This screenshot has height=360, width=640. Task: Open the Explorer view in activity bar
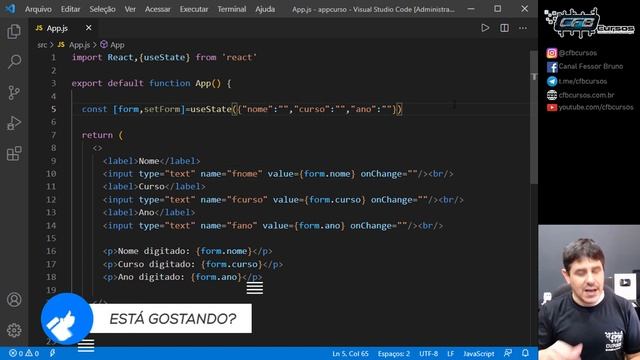(x=14, y=32)
